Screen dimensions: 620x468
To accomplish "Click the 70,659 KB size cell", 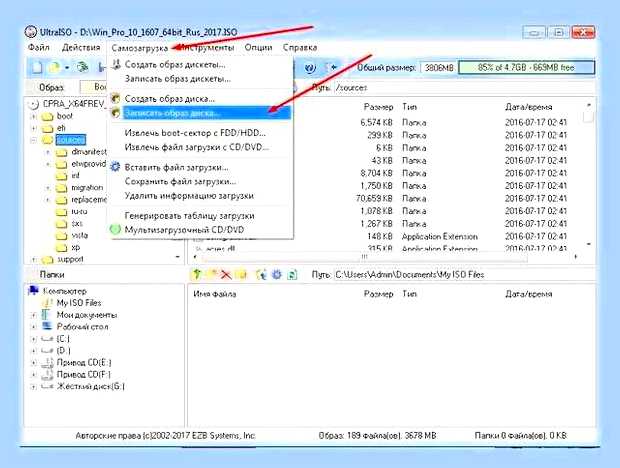I will point(374,198).
